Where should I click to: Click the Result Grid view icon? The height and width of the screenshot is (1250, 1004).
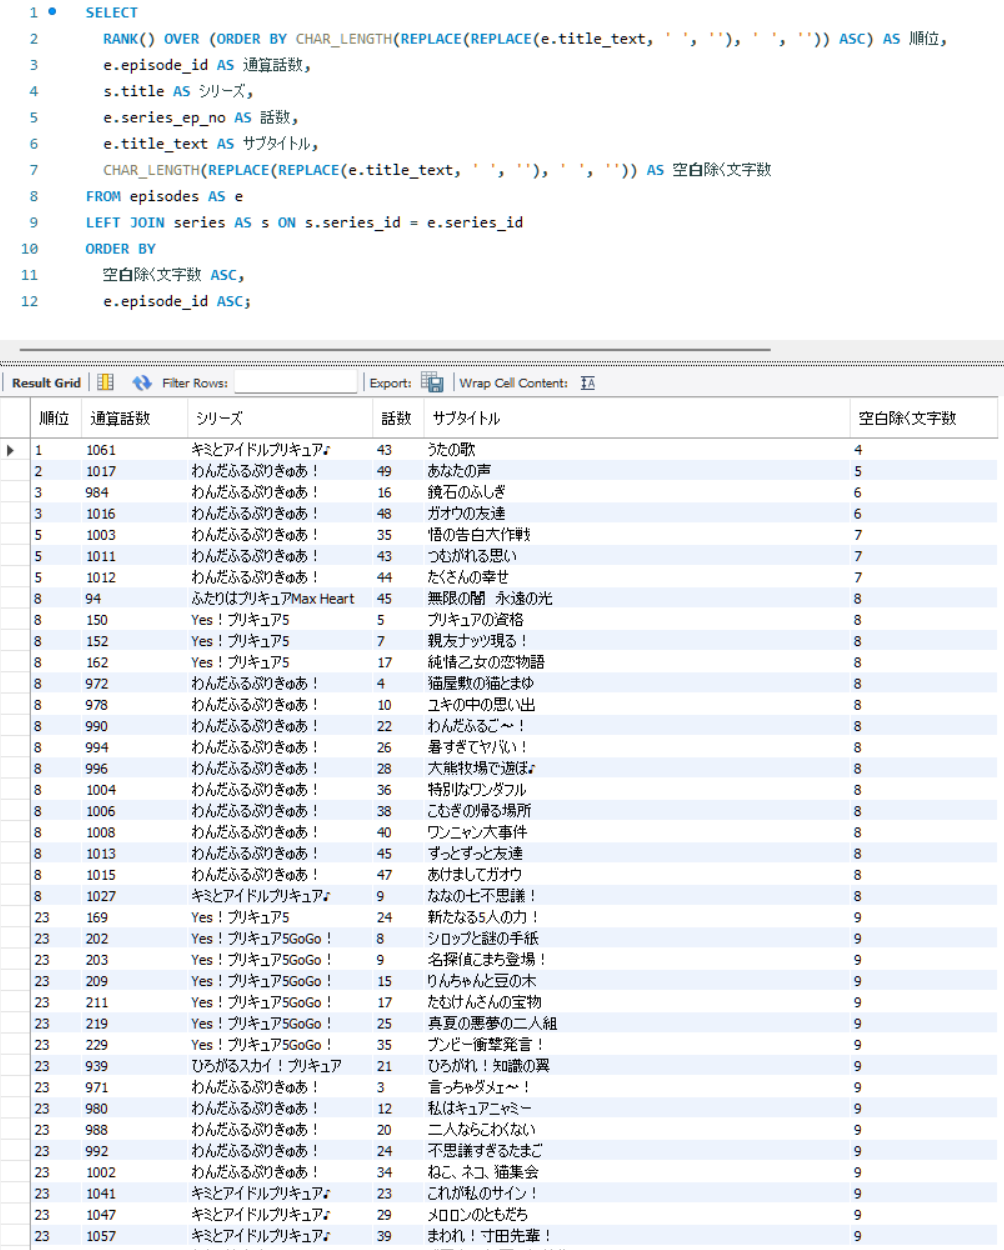click(x=105, y=383)
